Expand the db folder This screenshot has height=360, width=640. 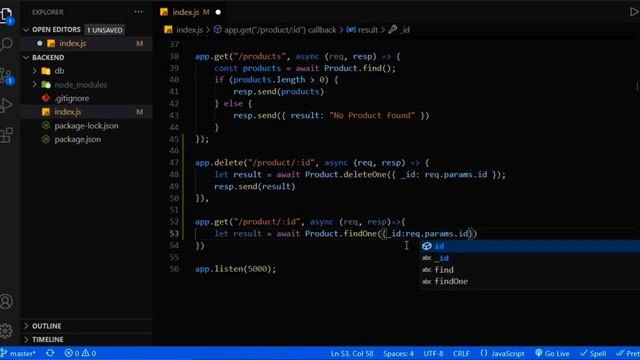coord(35,71)
